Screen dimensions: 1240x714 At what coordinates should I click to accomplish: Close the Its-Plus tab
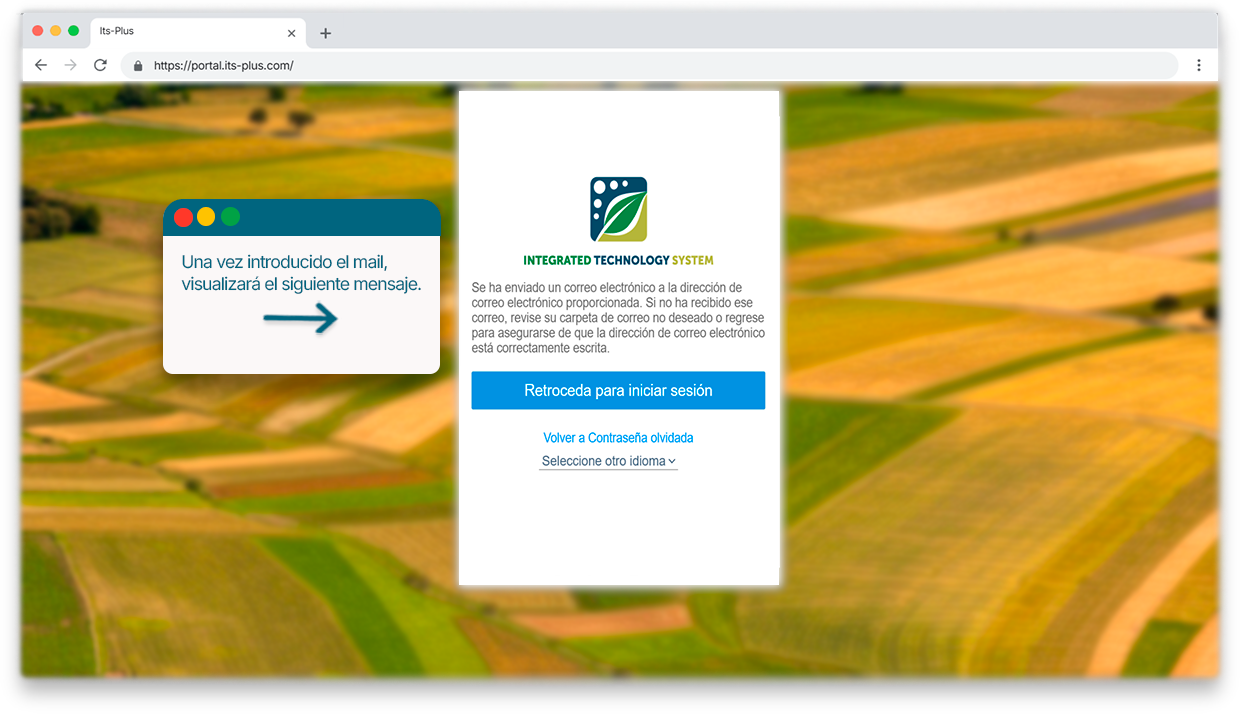[x=291, y=33]
